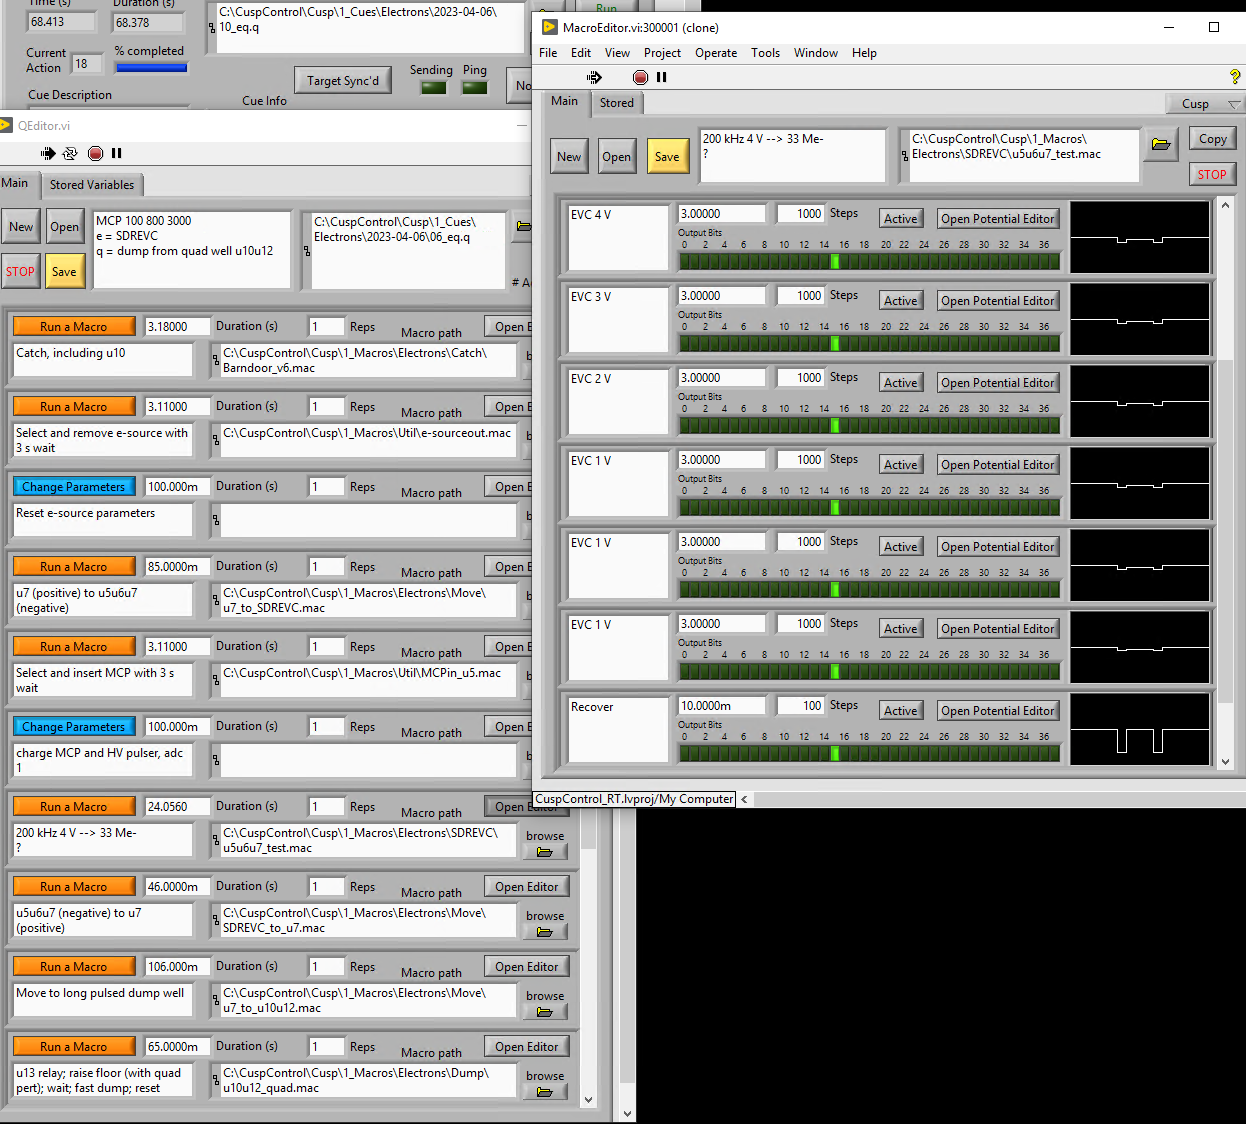Click waveform preview for Recover row

[x=1140, y=730]
